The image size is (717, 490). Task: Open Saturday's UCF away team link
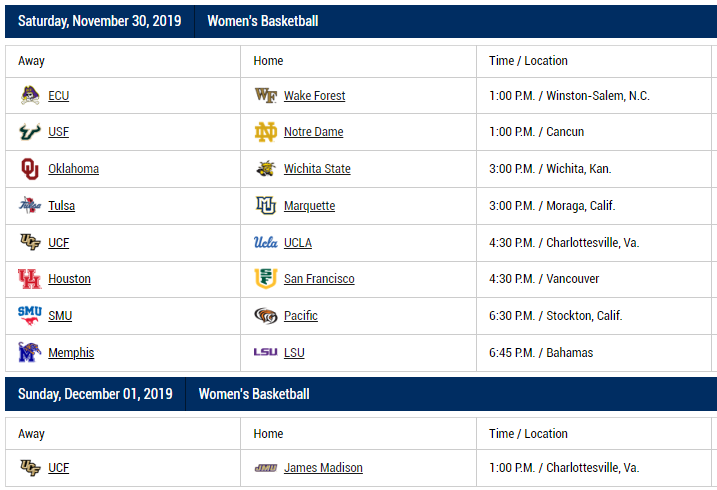(58, 243)
